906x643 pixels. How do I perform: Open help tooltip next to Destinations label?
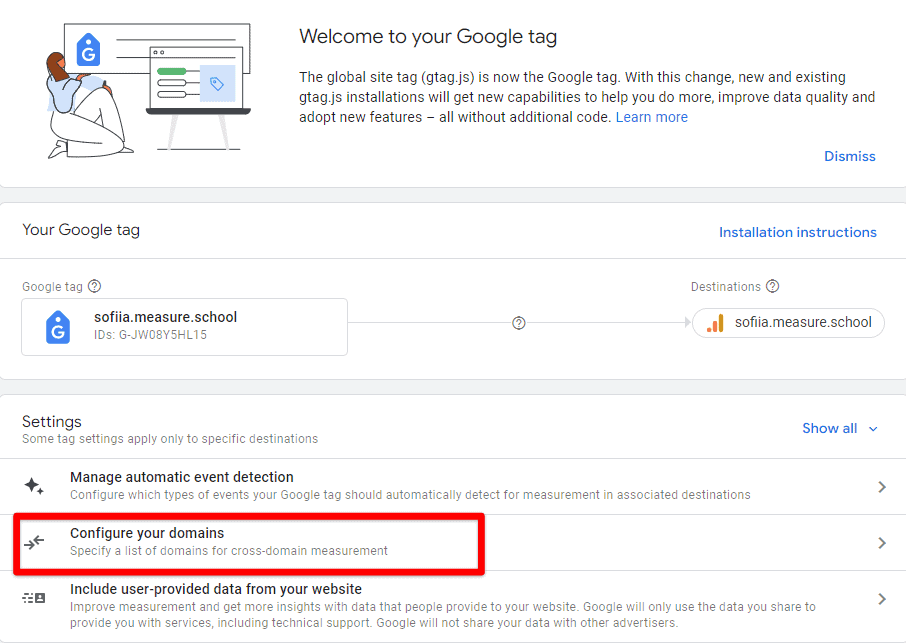click(771, 286)
